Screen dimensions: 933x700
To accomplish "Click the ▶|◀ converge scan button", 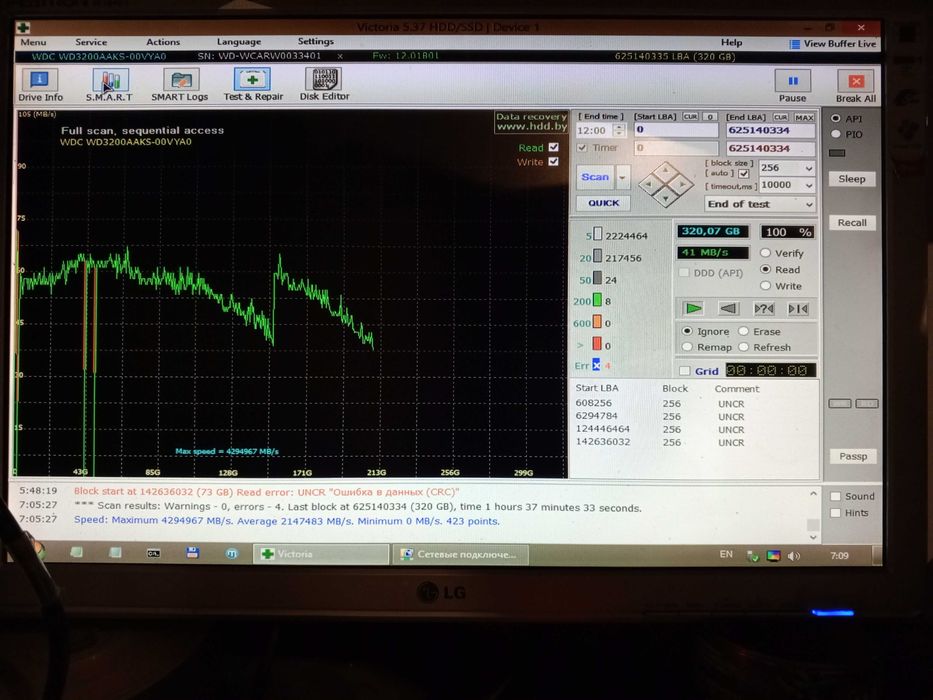I will tap(798, 308).
